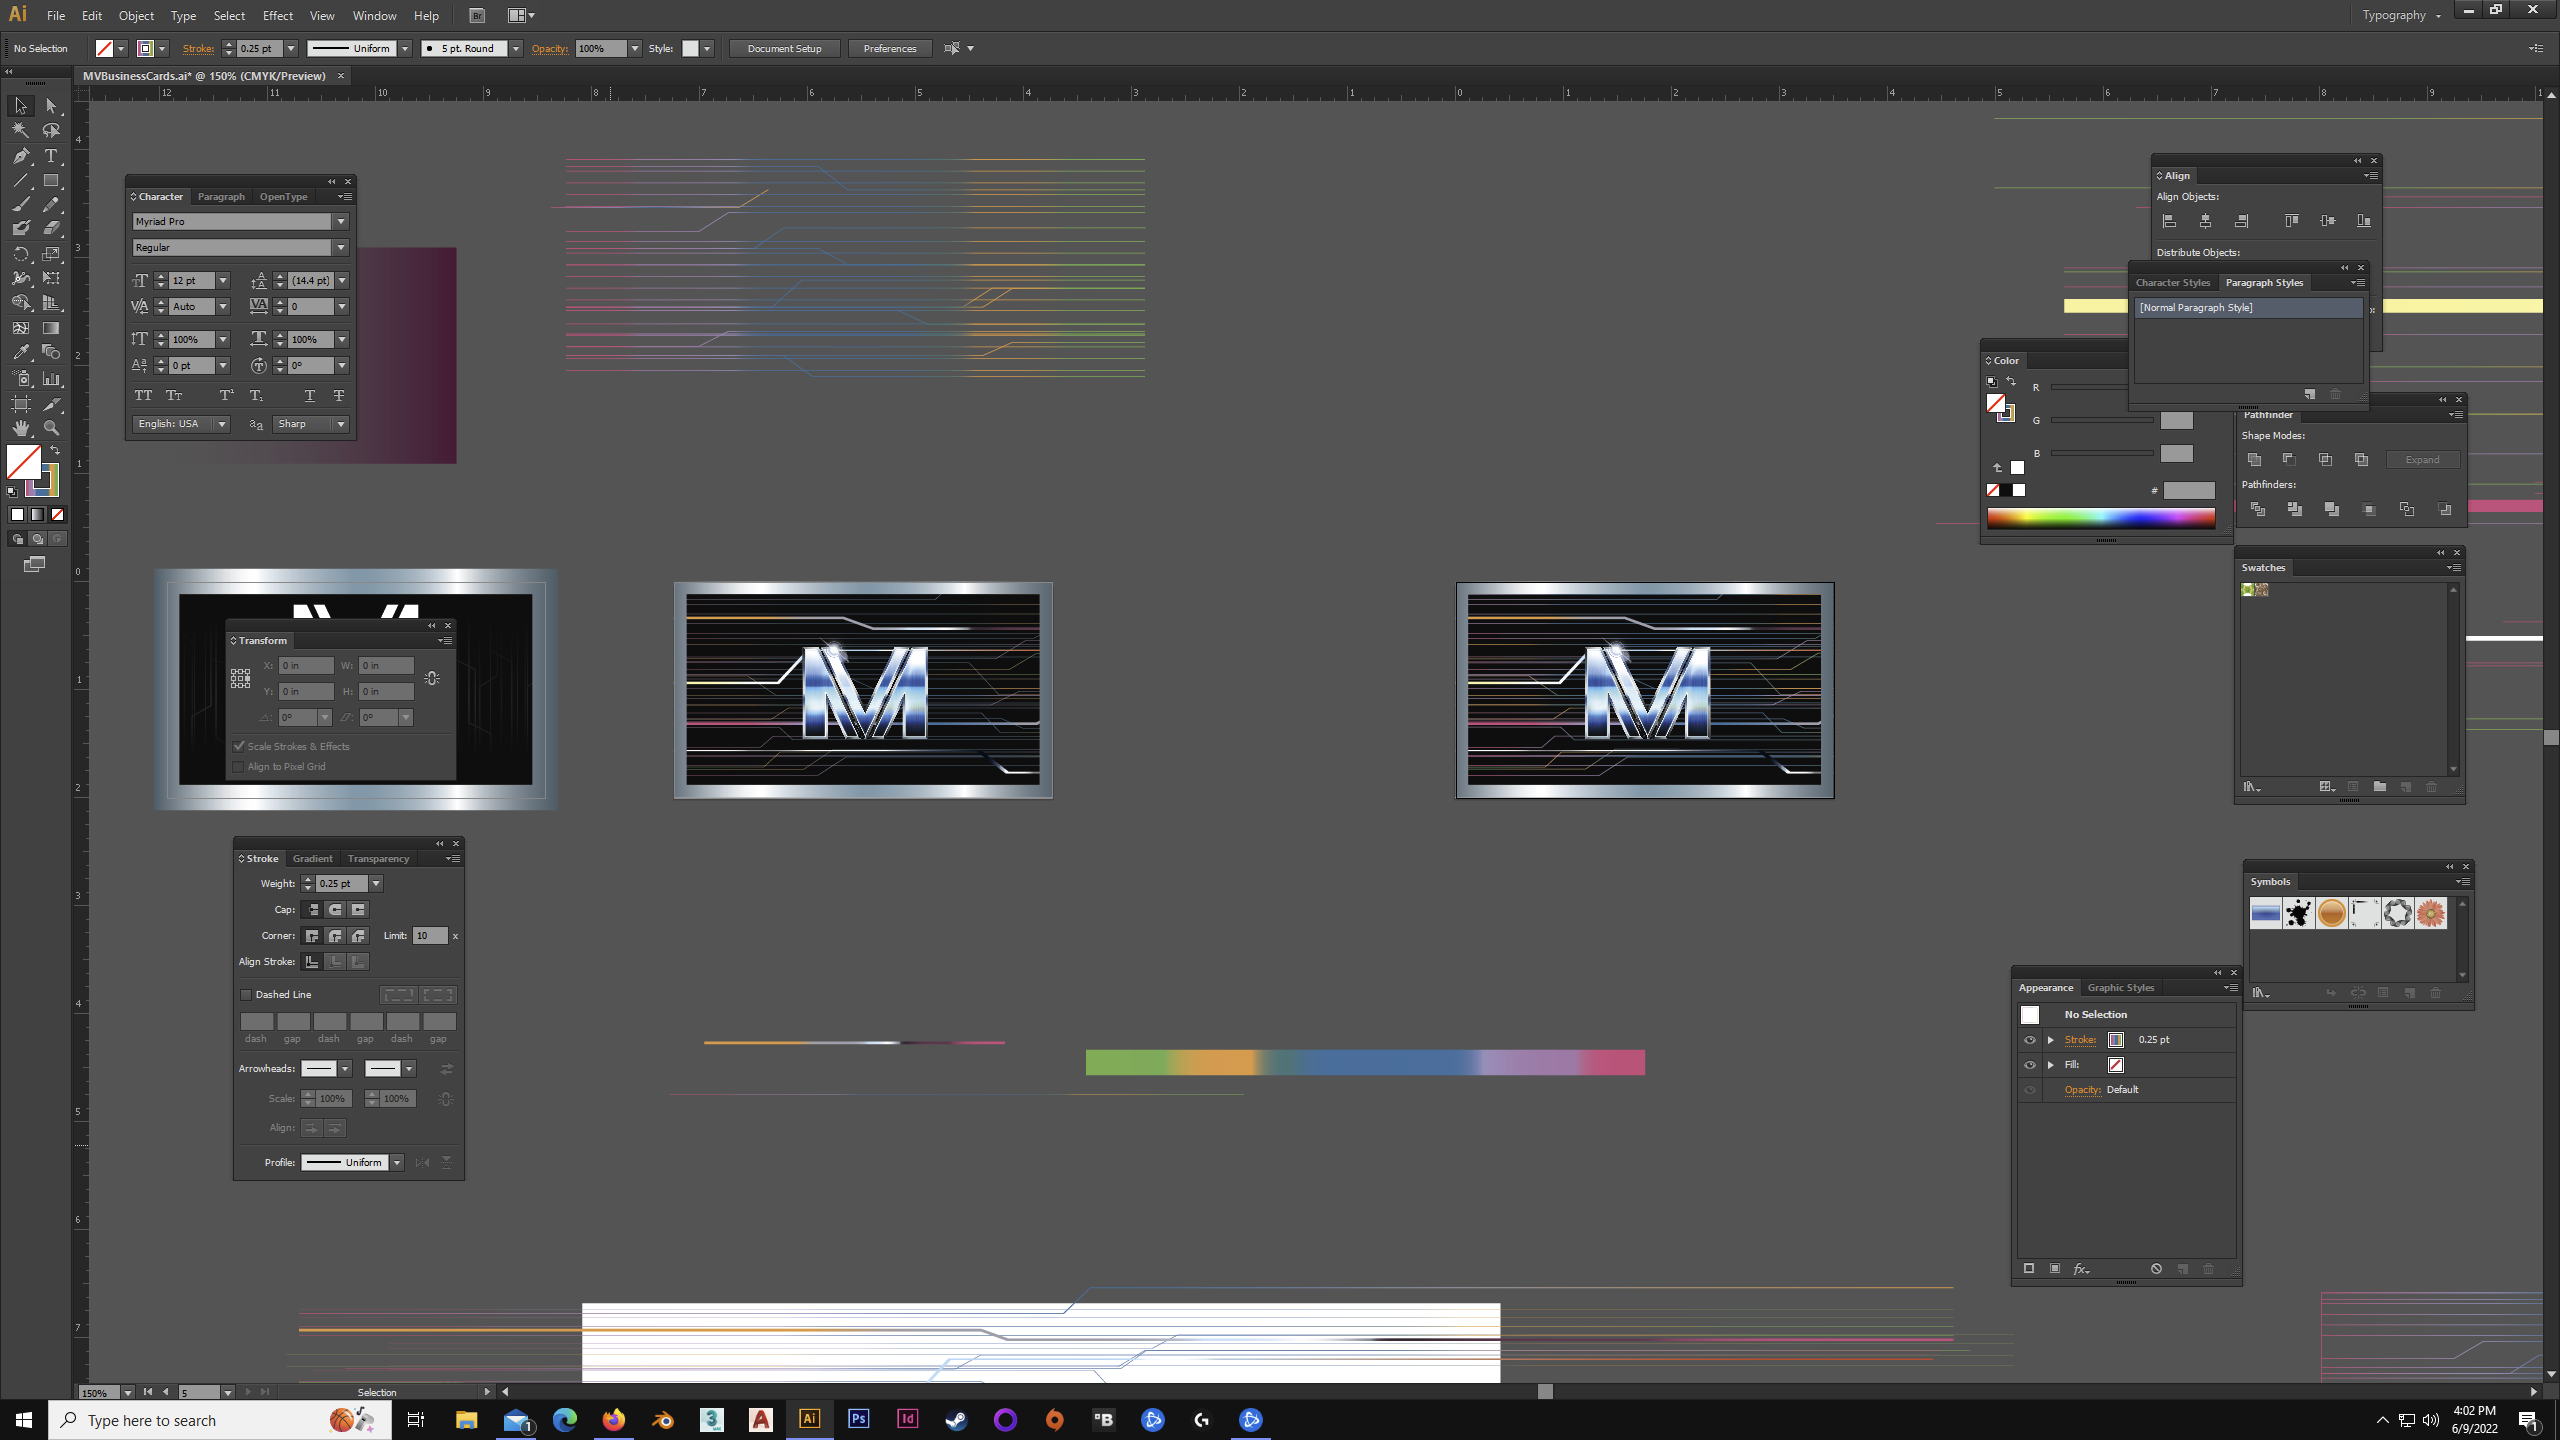Select the Paintbrush tool

[x=20, y=205]
